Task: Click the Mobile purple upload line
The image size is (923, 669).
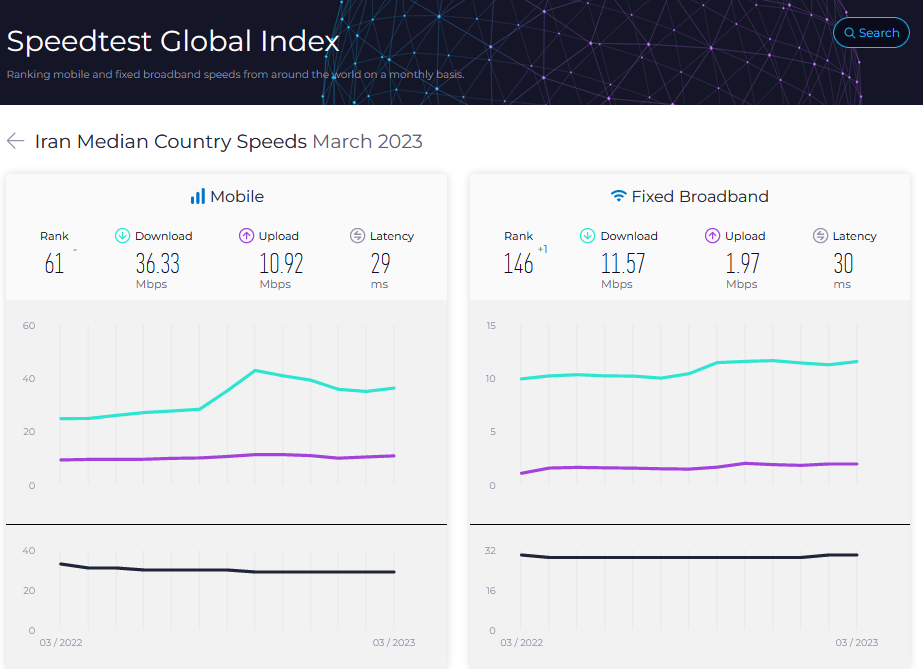Action: (x=200, y=458)
